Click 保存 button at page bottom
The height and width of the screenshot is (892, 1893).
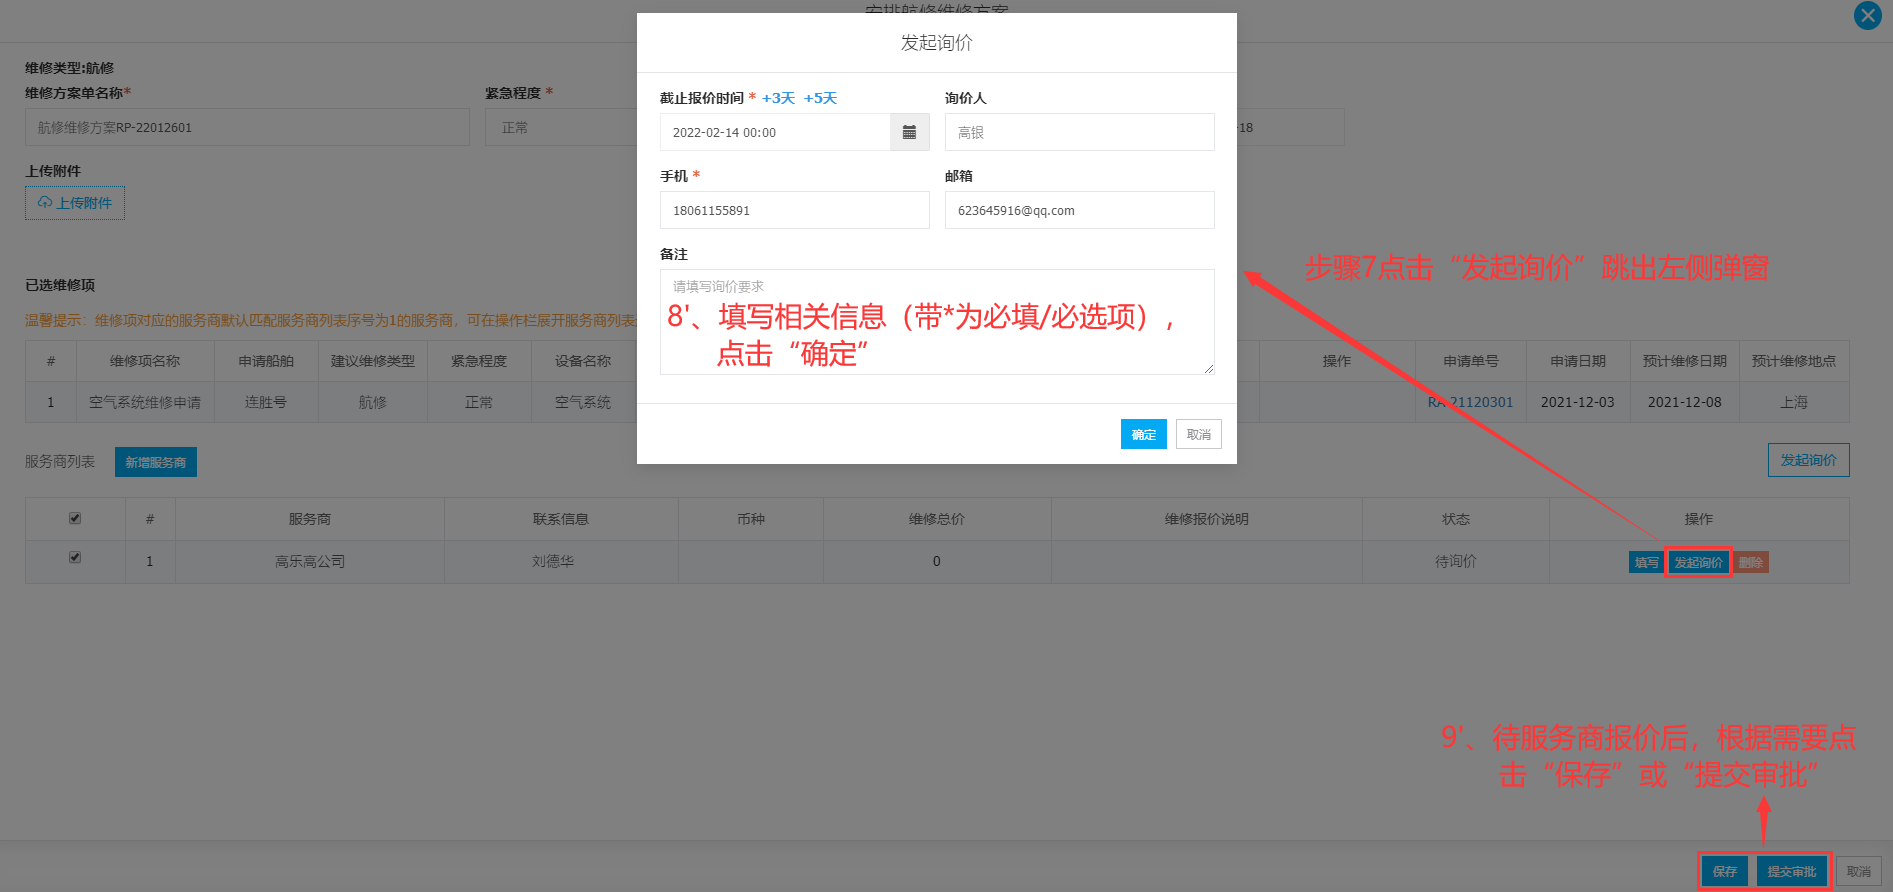click(x=1724, y=871)
